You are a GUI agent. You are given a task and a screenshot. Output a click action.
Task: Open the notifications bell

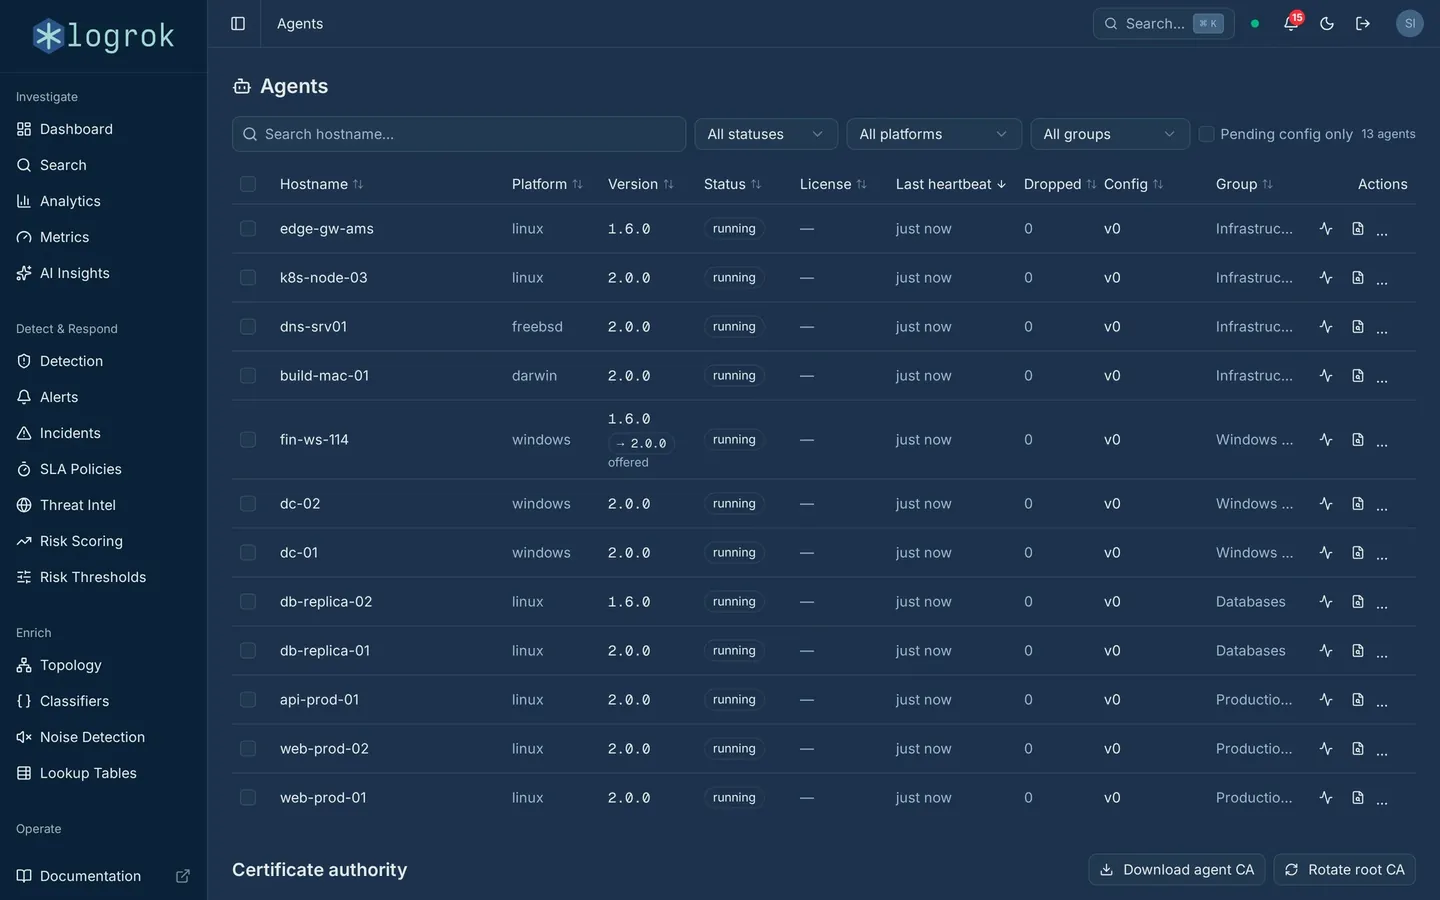click(x=1291, y=23)
